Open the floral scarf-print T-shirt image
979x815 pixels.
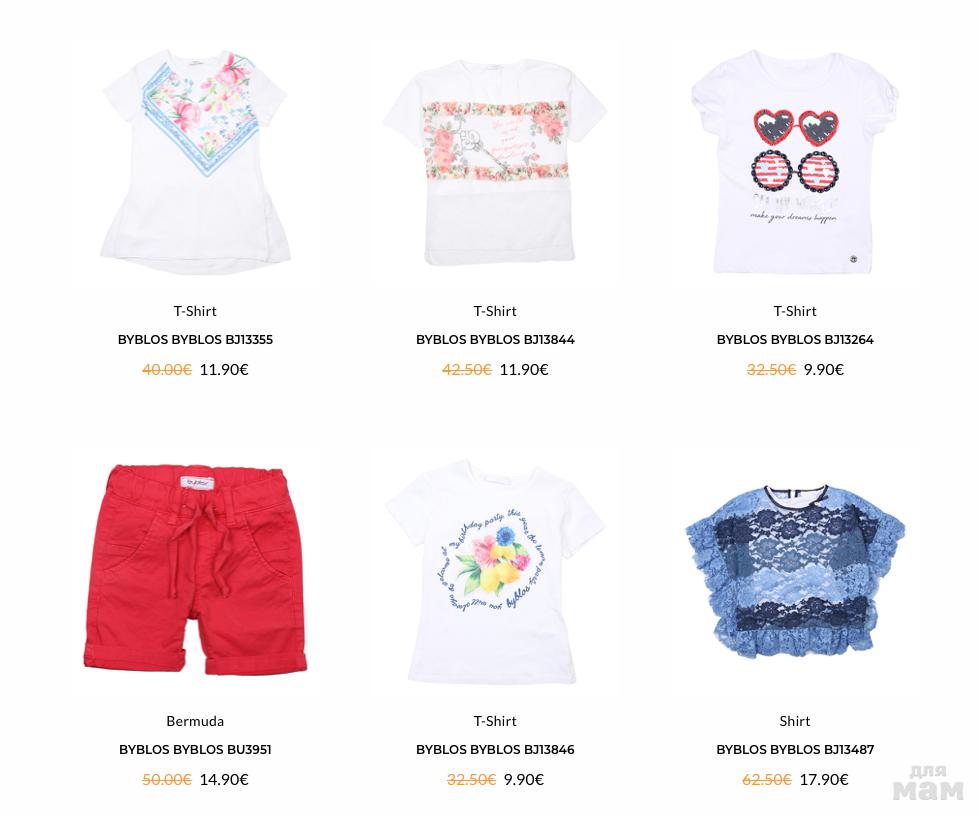coord(195,162)
